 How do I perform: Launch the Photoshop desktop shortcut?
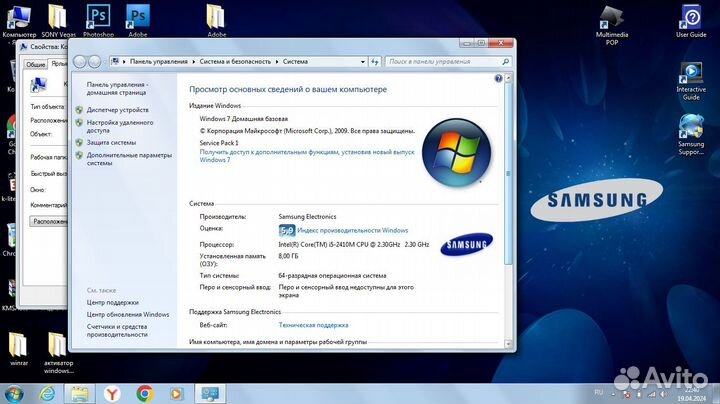point(98,21)
